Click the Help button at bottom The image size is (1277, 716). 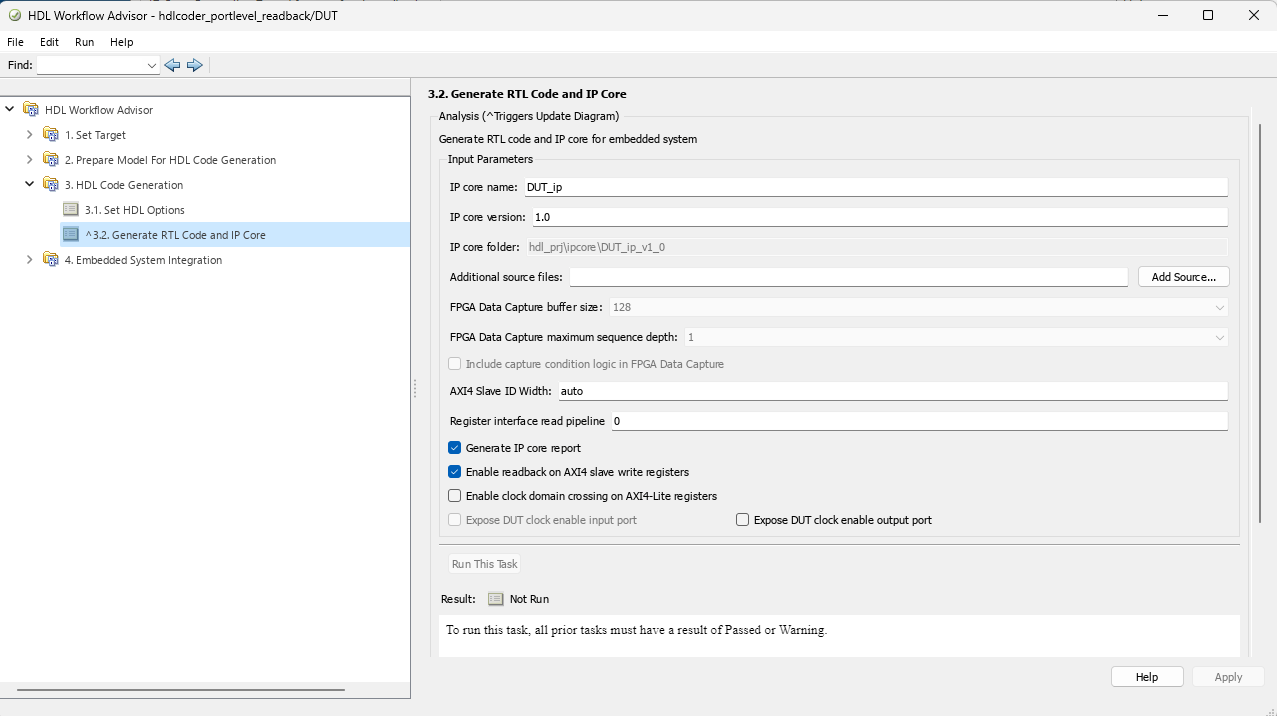click(1147, 677)
